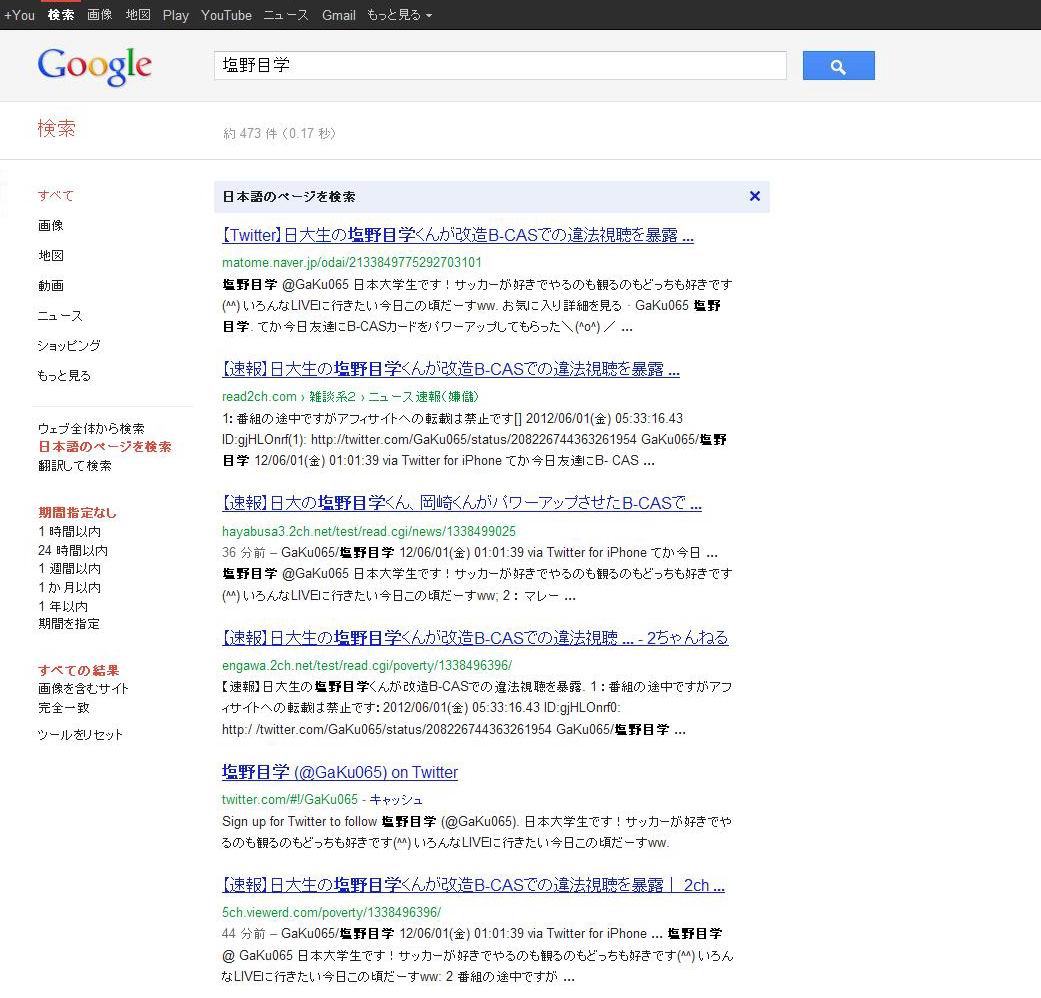
Task: Open 画像 in the top black bar
Action: [100, 15]
